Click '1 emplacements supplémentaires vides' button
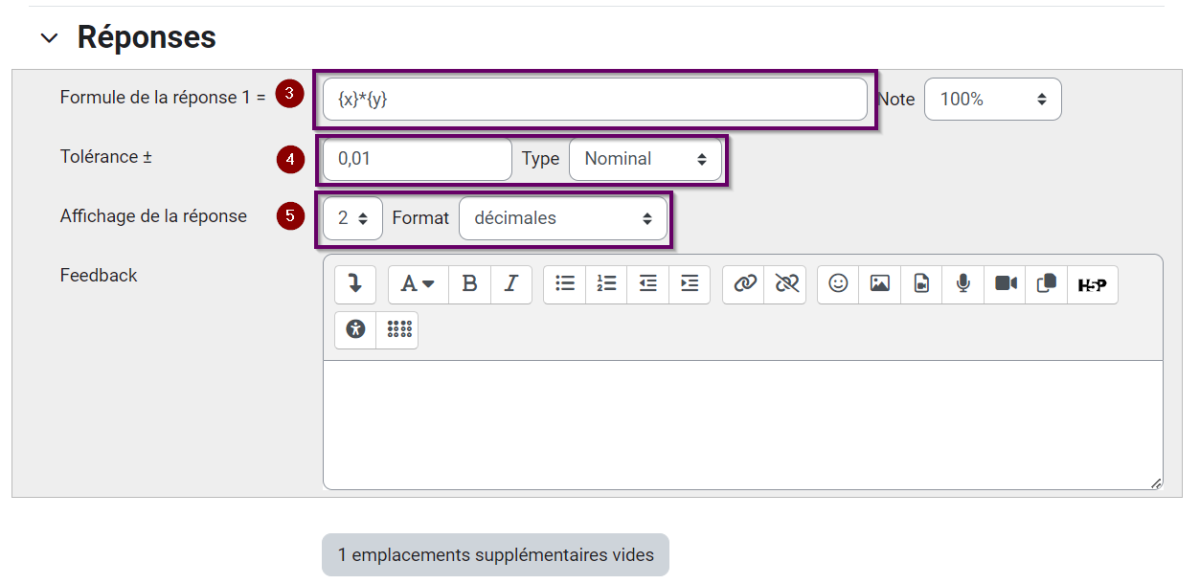Screen dimensions: 1200x584 click(x=495, y=555)
